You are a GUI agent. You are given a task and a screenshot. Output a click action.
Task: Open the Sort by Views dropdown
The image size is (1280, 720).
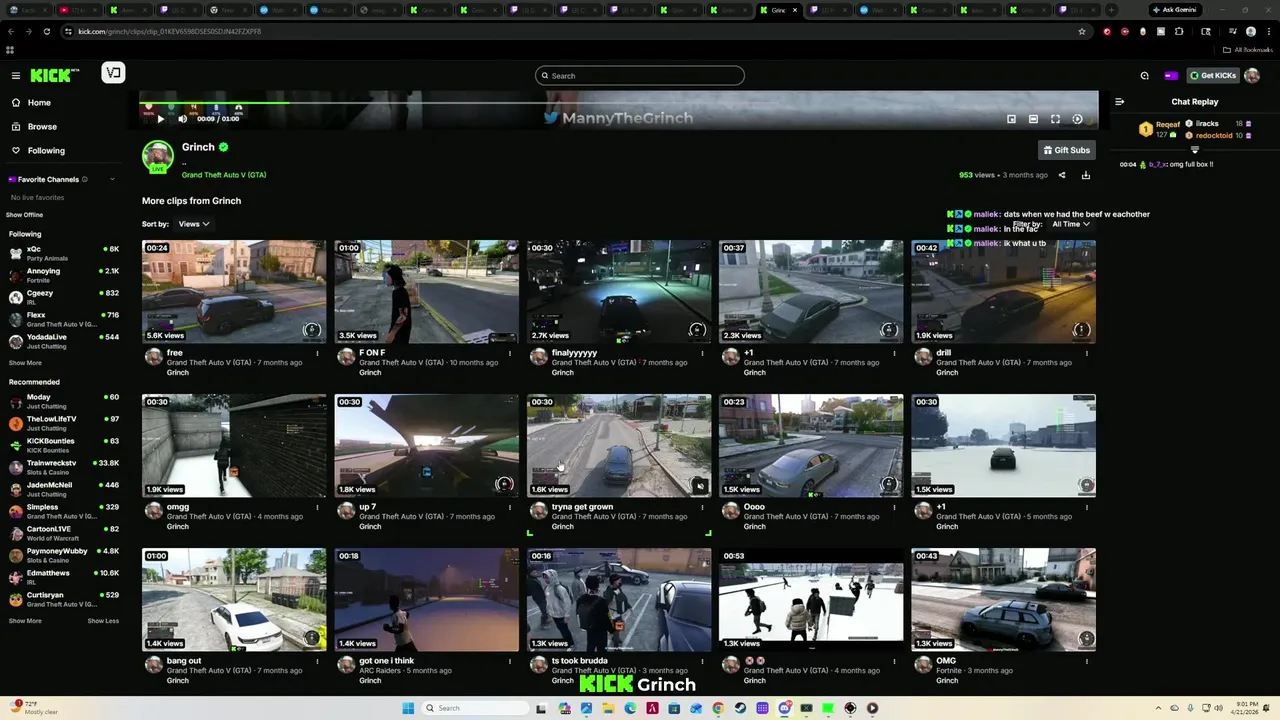194,224
